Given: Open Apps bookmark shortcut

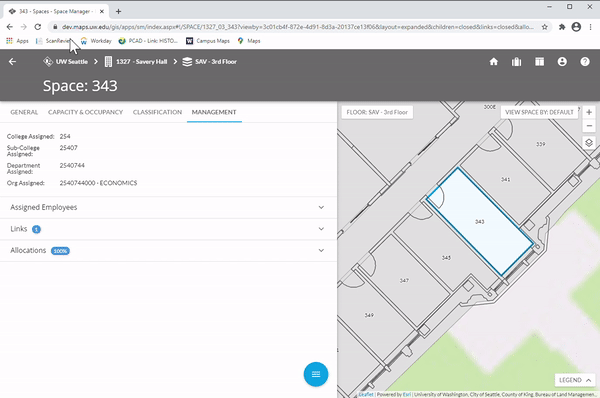Looking at the screenshot, I should click(x=17, y=41).
